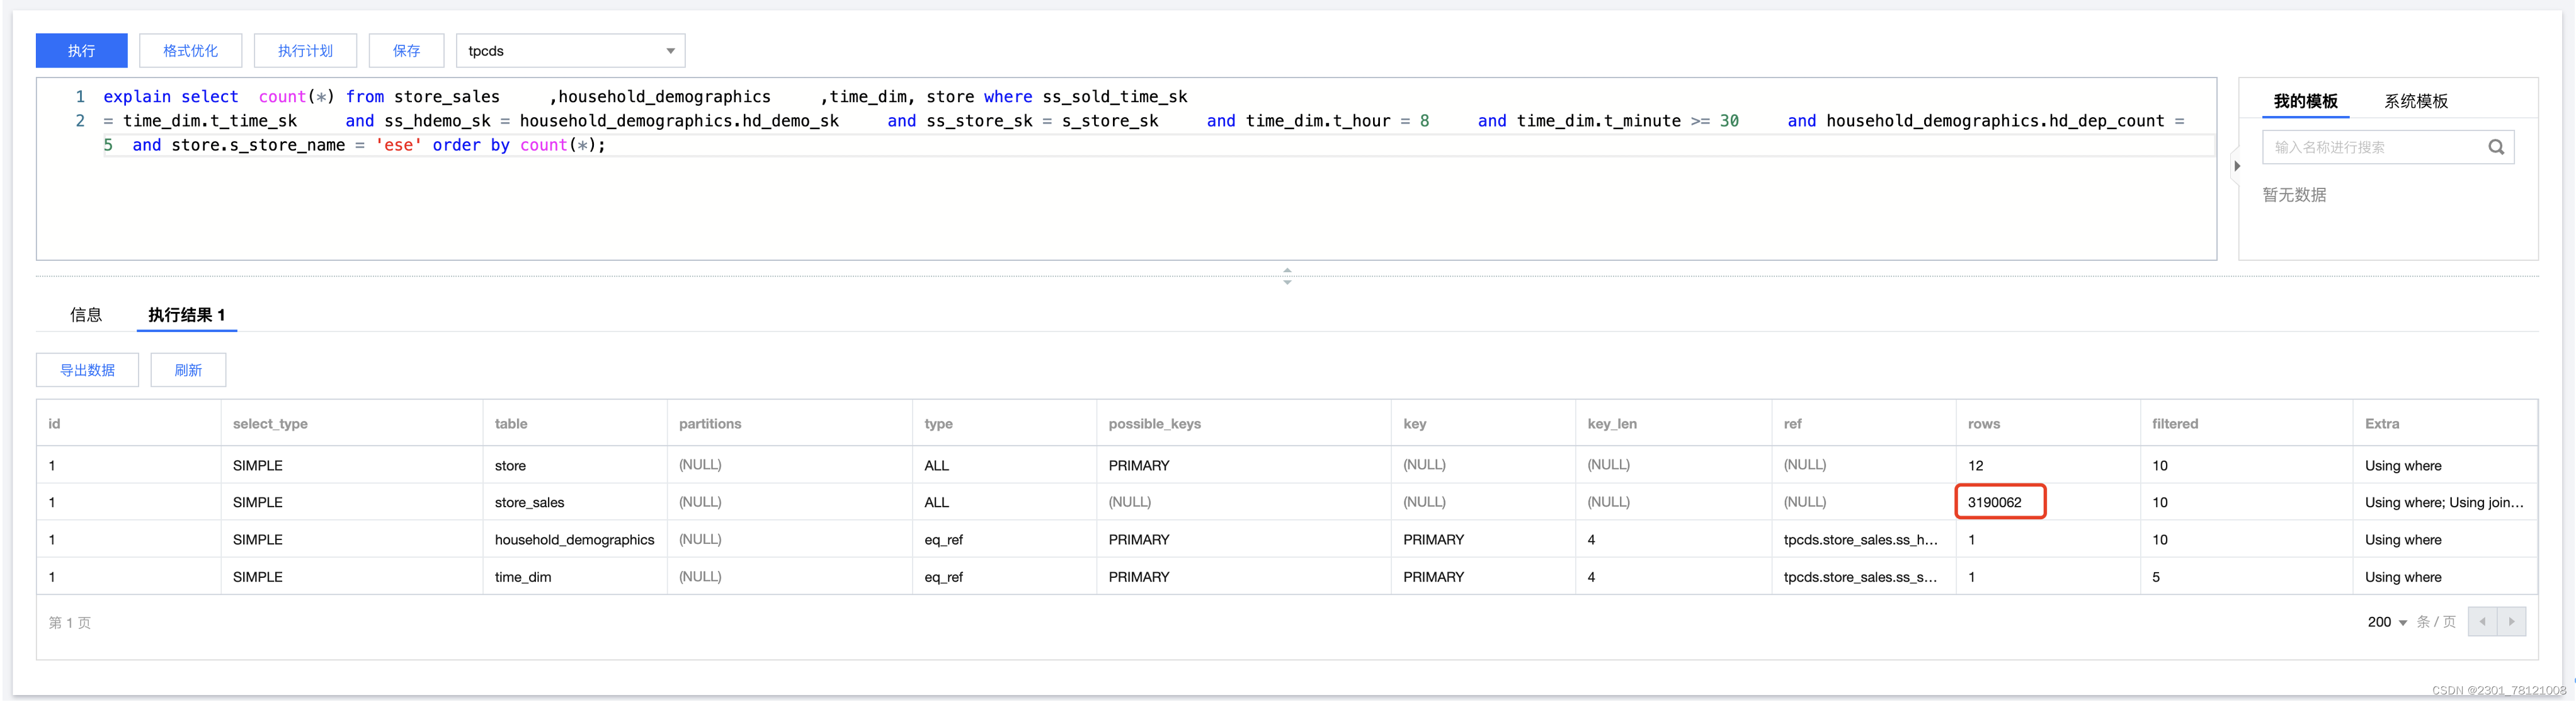Screen dimensions: 2576x702
Task: Click inside the SQL editor area
Action: tap(1126, 169)
